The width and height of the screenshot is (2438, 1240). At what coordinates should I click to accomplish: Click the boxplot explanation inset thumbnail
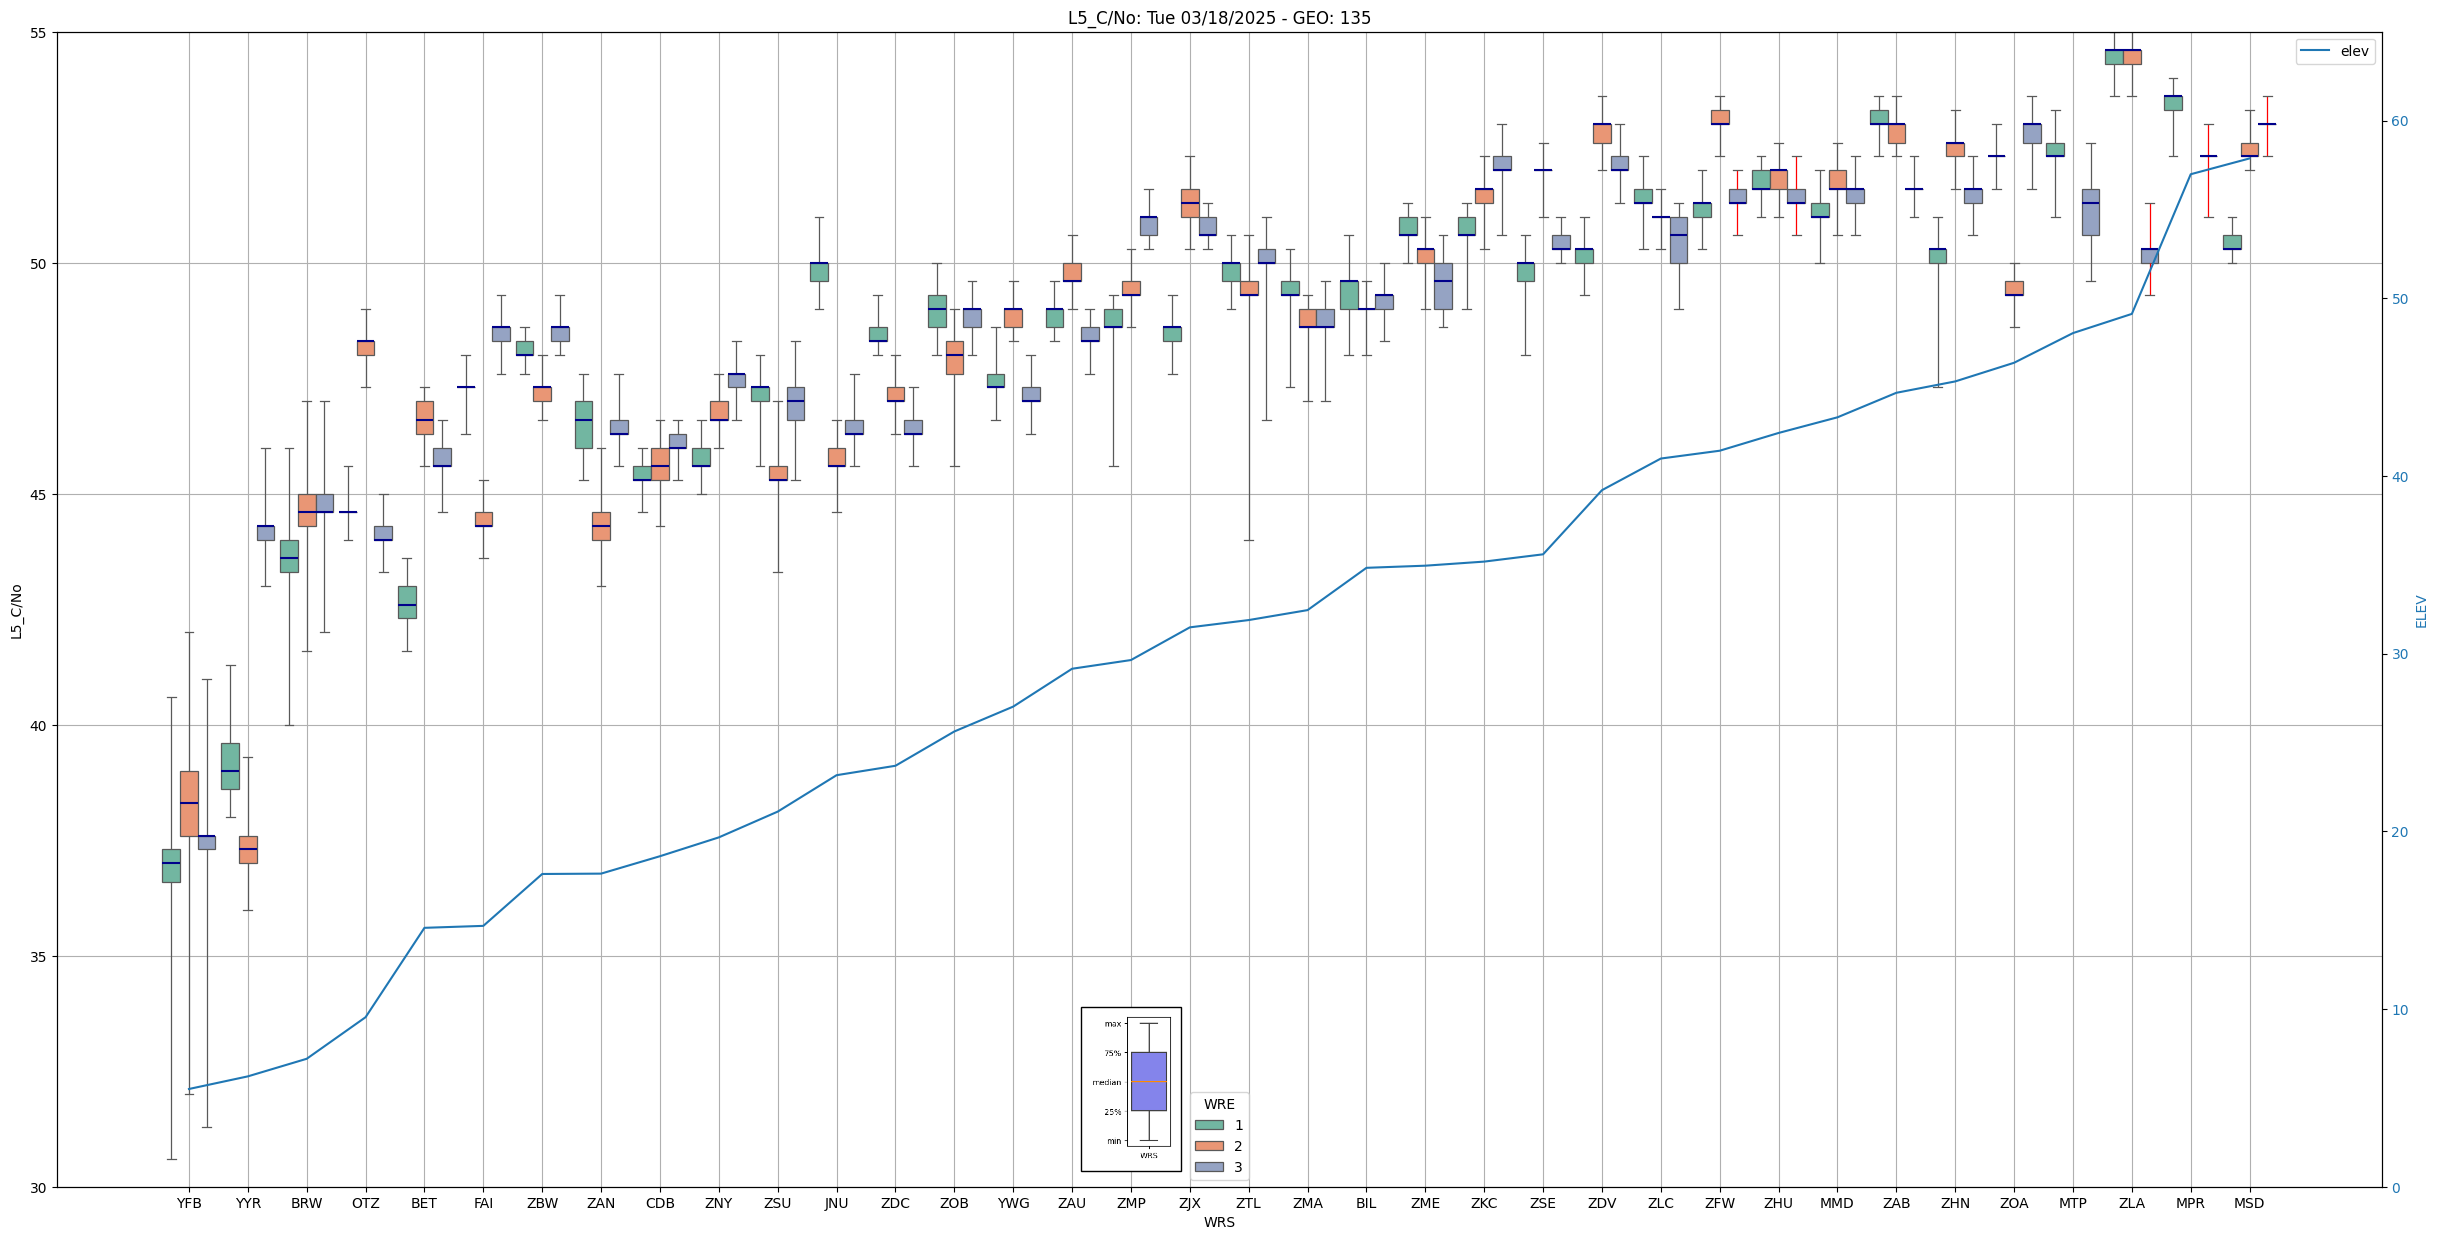pos(1131,1088)
